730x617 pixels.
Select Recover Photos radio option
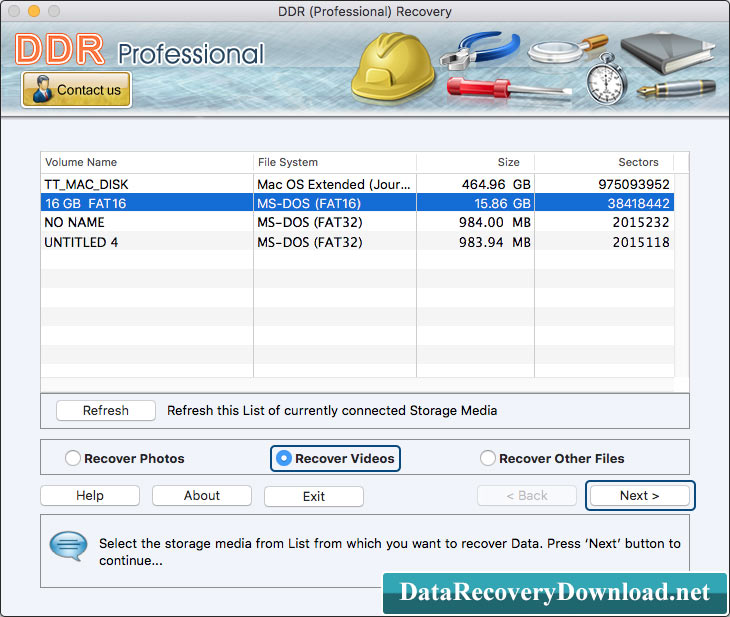pos(125,458)
